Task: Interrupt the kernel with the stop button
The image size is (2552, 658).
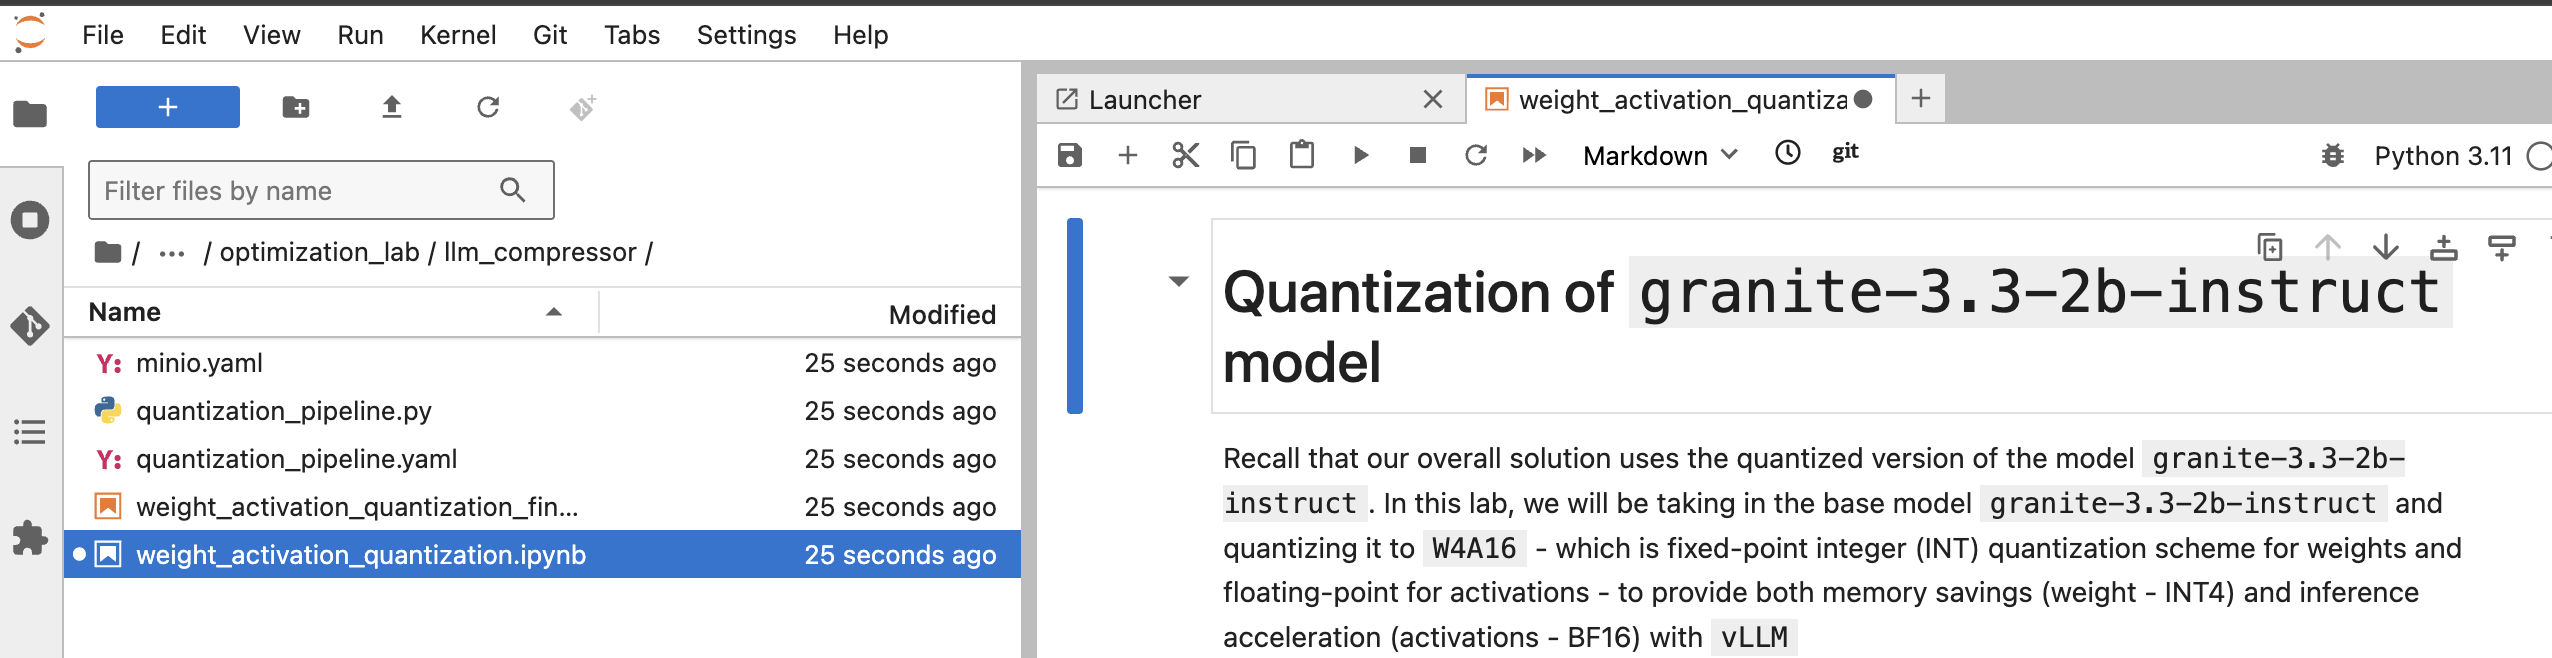Action: coord(1417,155)
